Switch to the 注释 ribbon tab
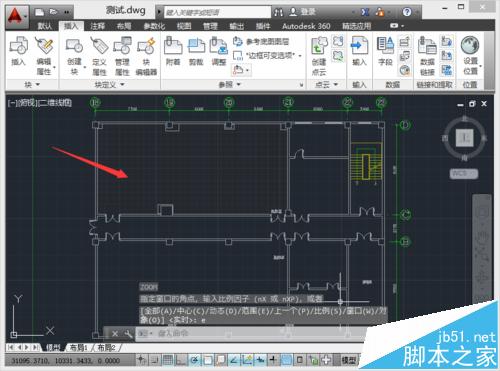 click(98, 26)
